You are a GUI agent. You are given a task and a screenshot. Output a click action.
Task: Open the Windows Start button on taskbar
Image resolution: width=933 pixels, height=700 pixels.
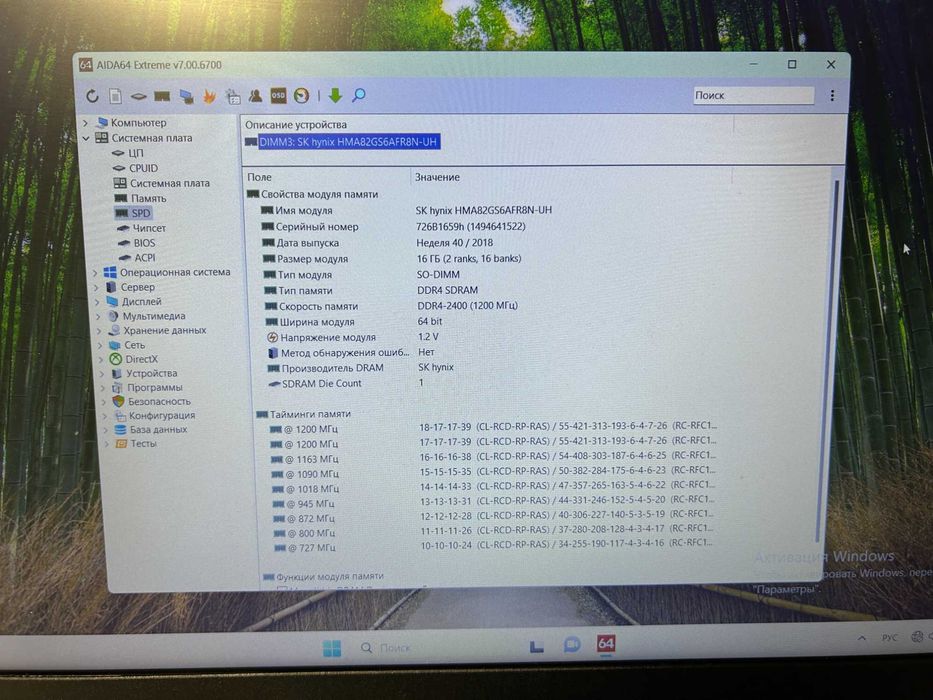point(332,648)
